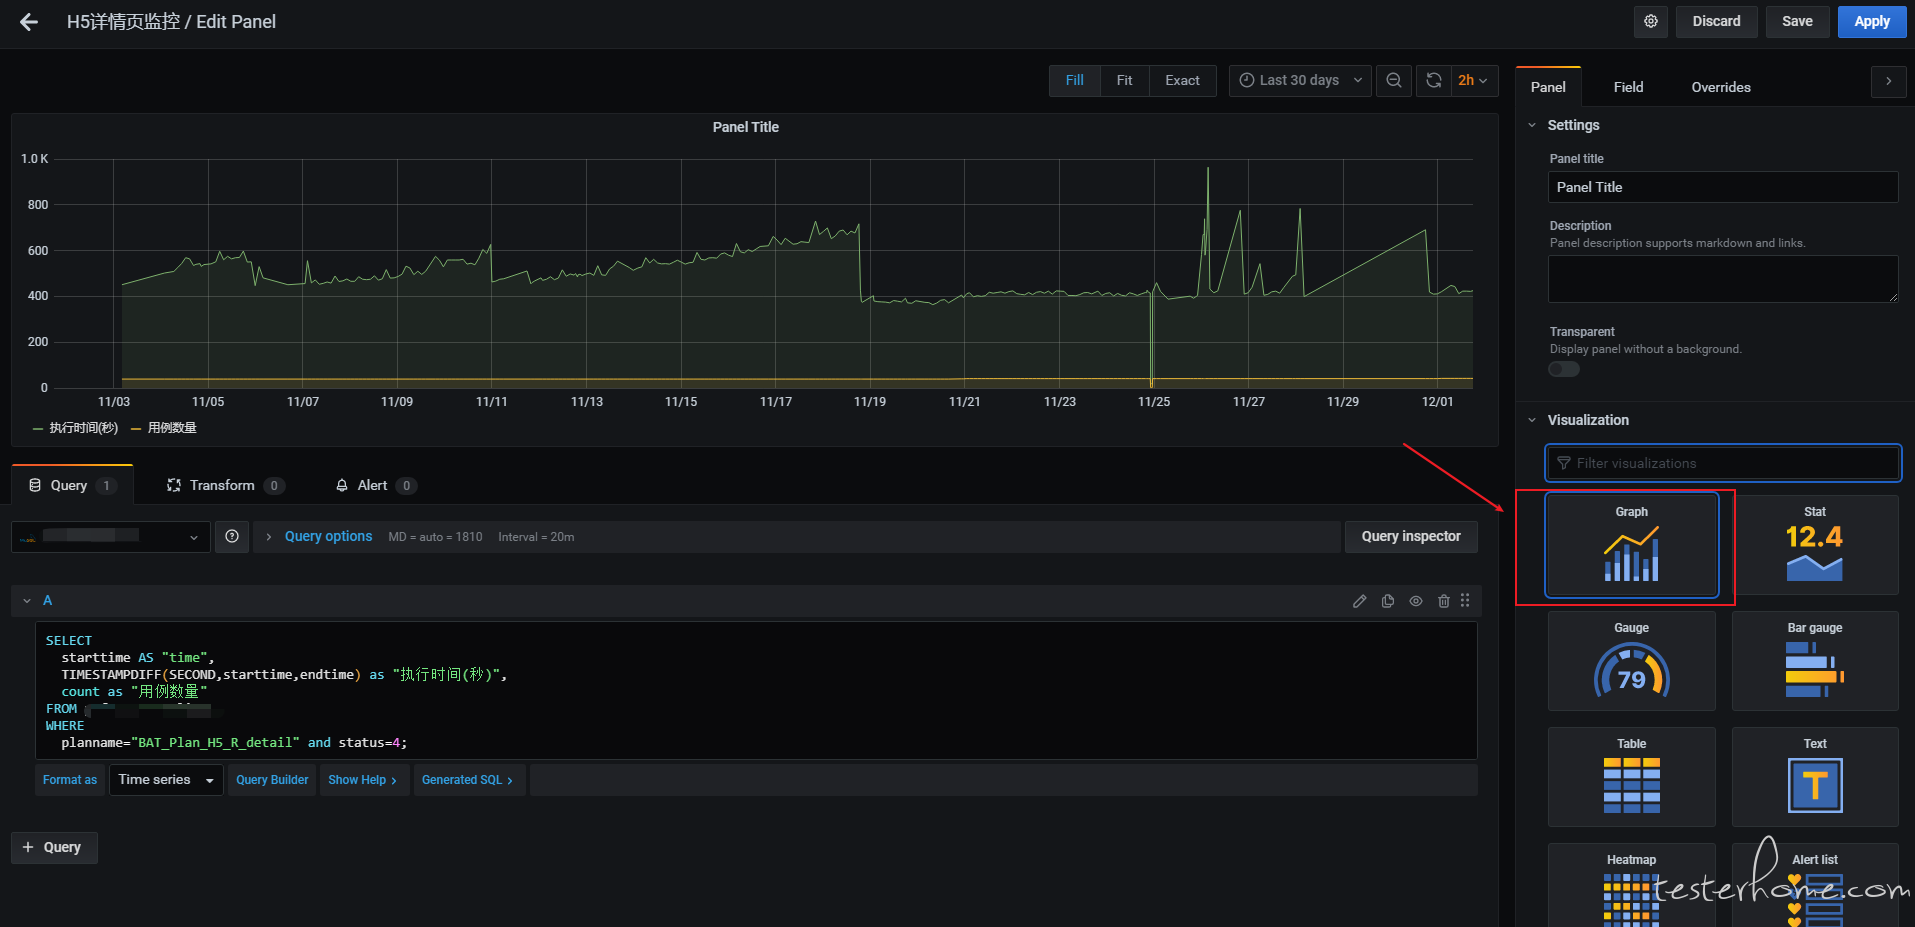Open the data source selector dropdown
The image size is (1915, 927).
tap(111, 536)
